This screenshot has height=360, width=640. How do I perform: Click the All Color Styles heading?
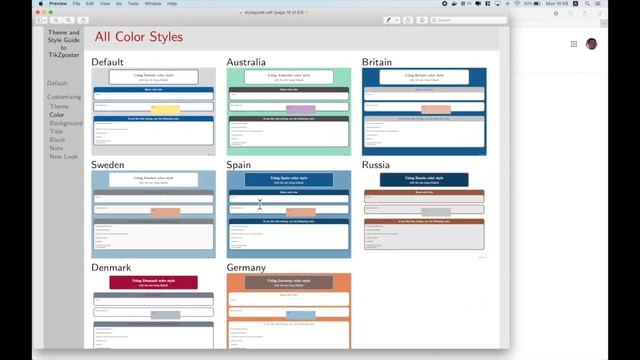[x=139, y=37]
